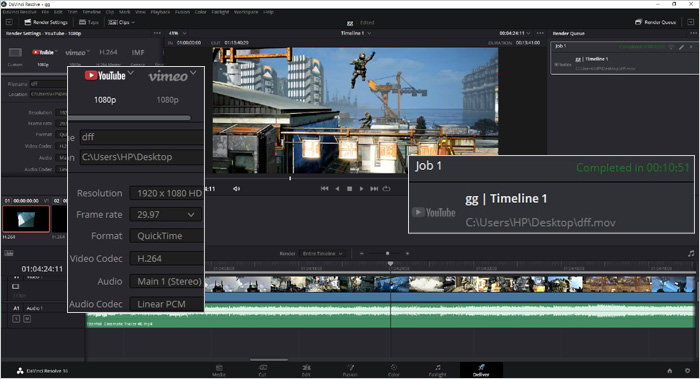Mute the Audio 1 track

(x=27, y=319)
